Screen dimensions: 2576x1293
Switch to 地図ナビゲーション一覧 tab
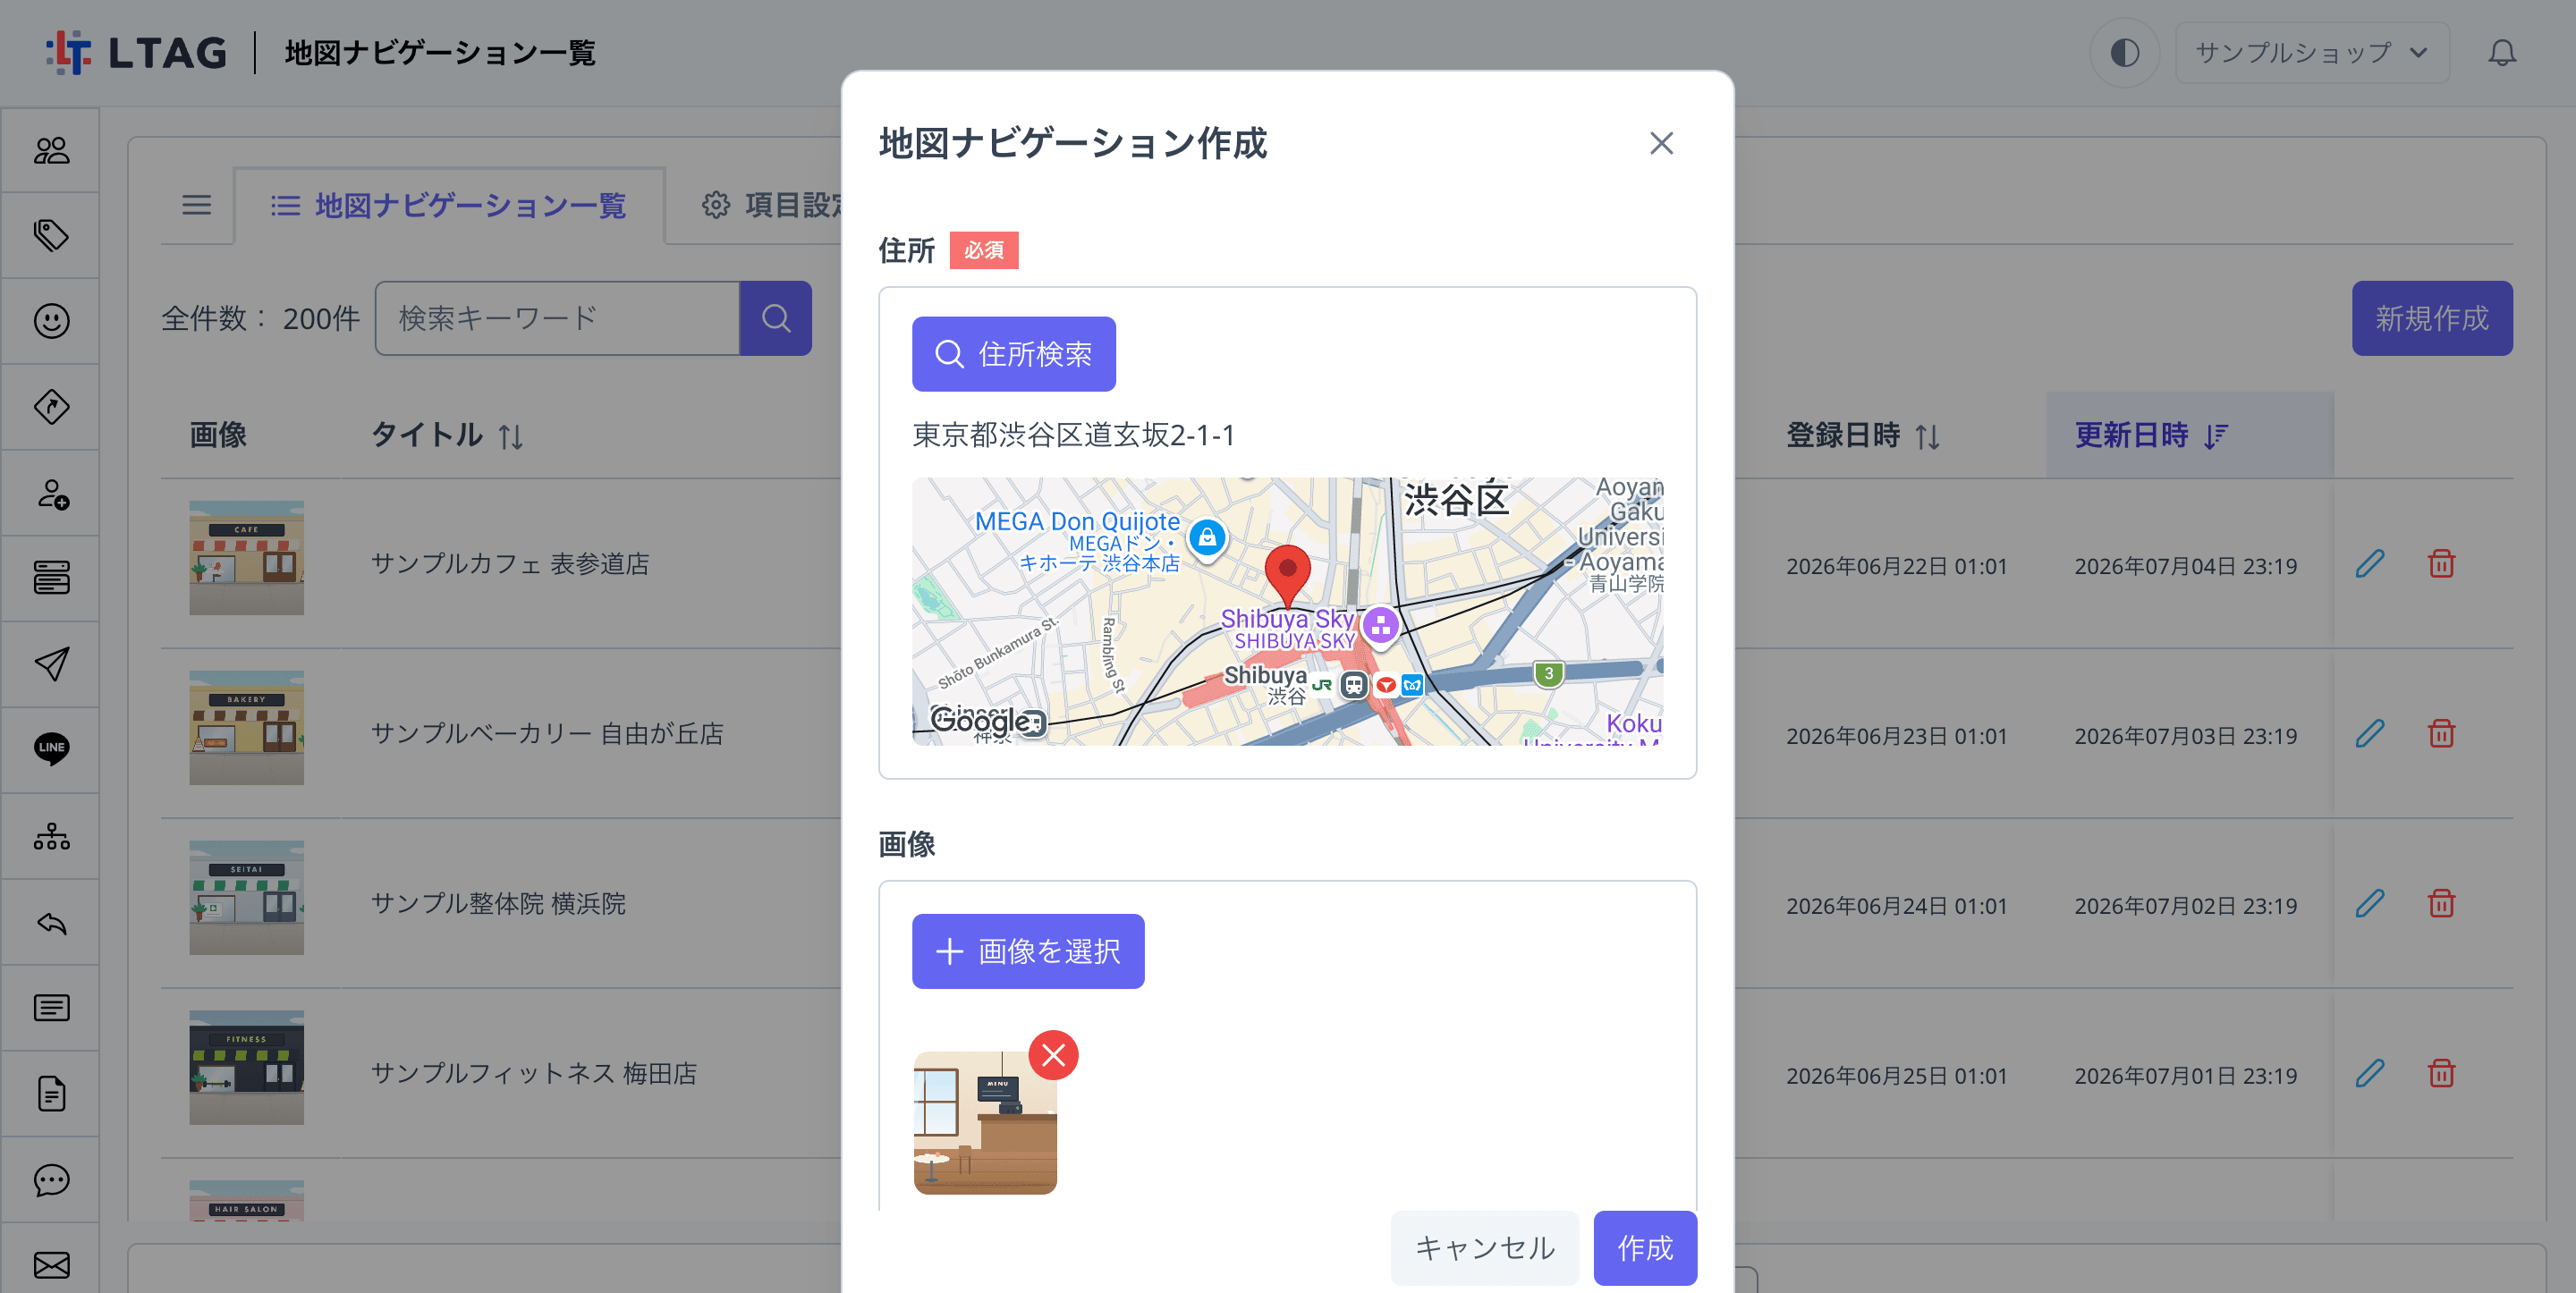[x=448, y=205]
